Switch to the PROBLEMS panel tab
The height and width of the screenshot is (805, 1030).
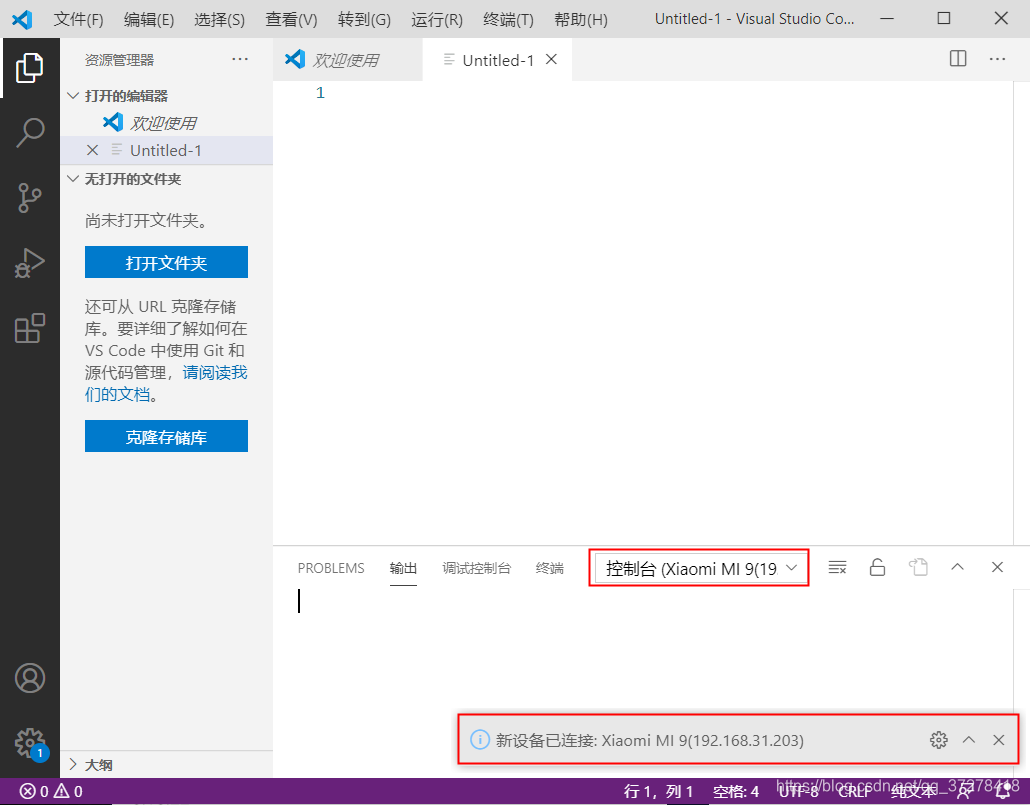click(x=331, y=568)
